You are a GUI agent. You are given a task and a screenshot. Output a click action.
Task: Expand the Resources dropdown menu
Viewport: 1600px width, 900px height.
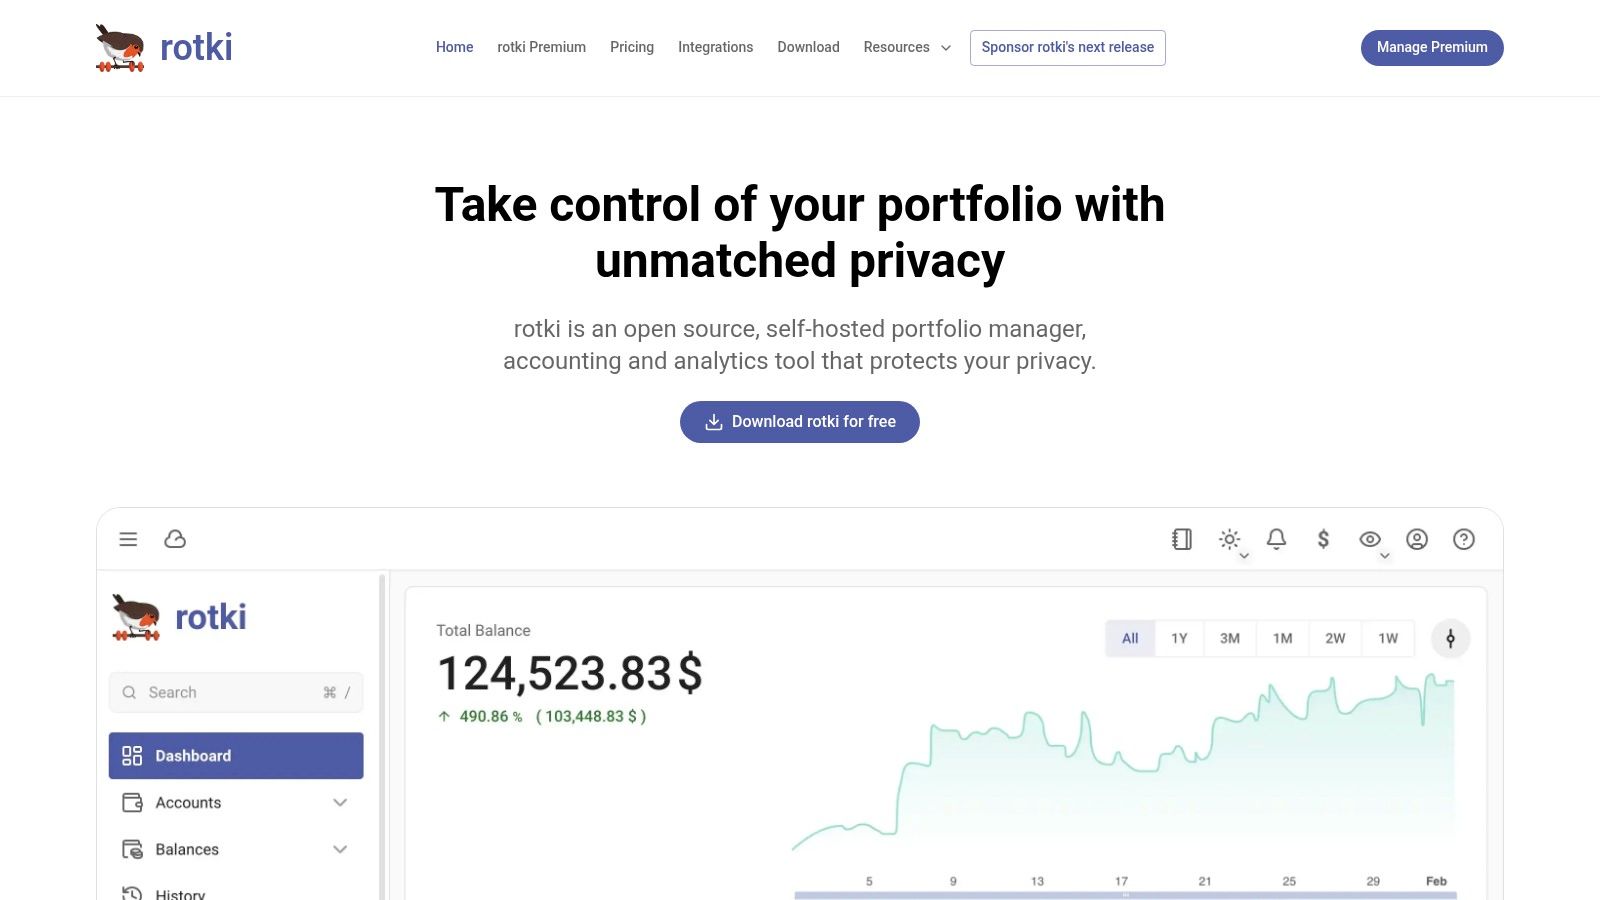coord(907,47)
